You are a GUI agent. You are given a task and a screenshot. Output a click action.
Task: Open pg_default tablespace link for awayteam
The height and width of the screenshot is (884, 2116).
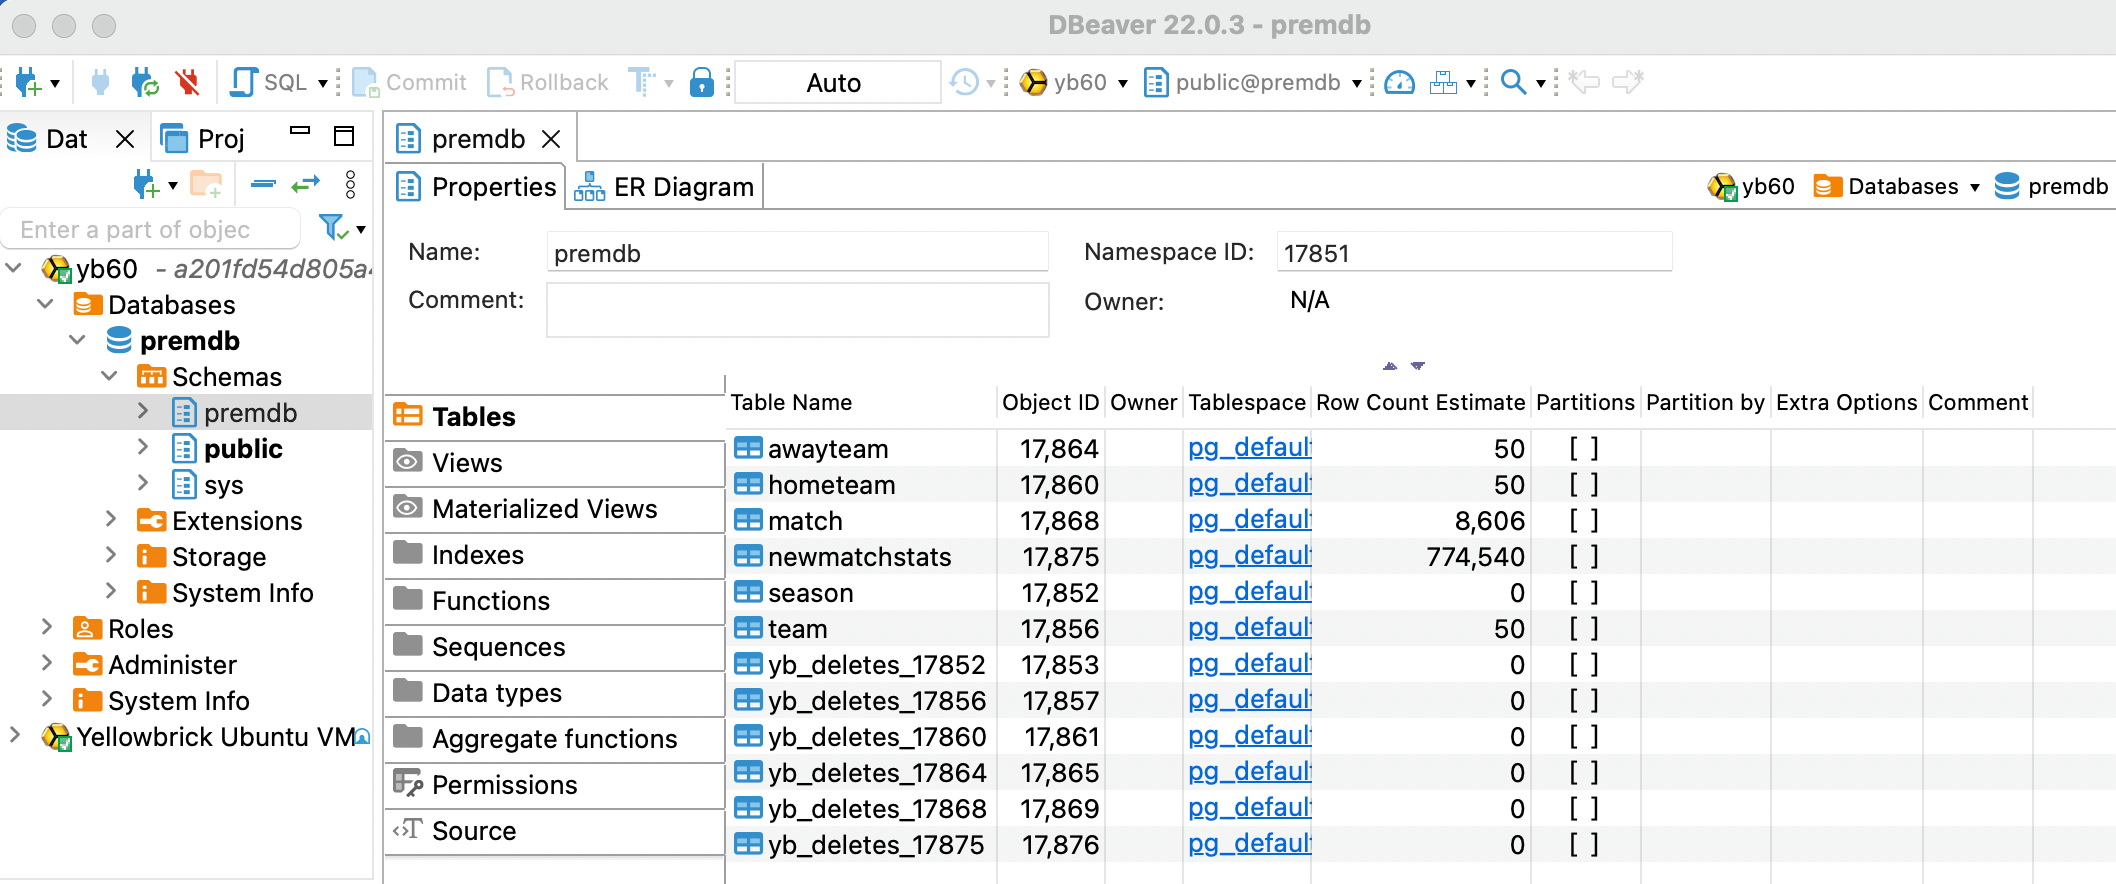pos(1248,448)
